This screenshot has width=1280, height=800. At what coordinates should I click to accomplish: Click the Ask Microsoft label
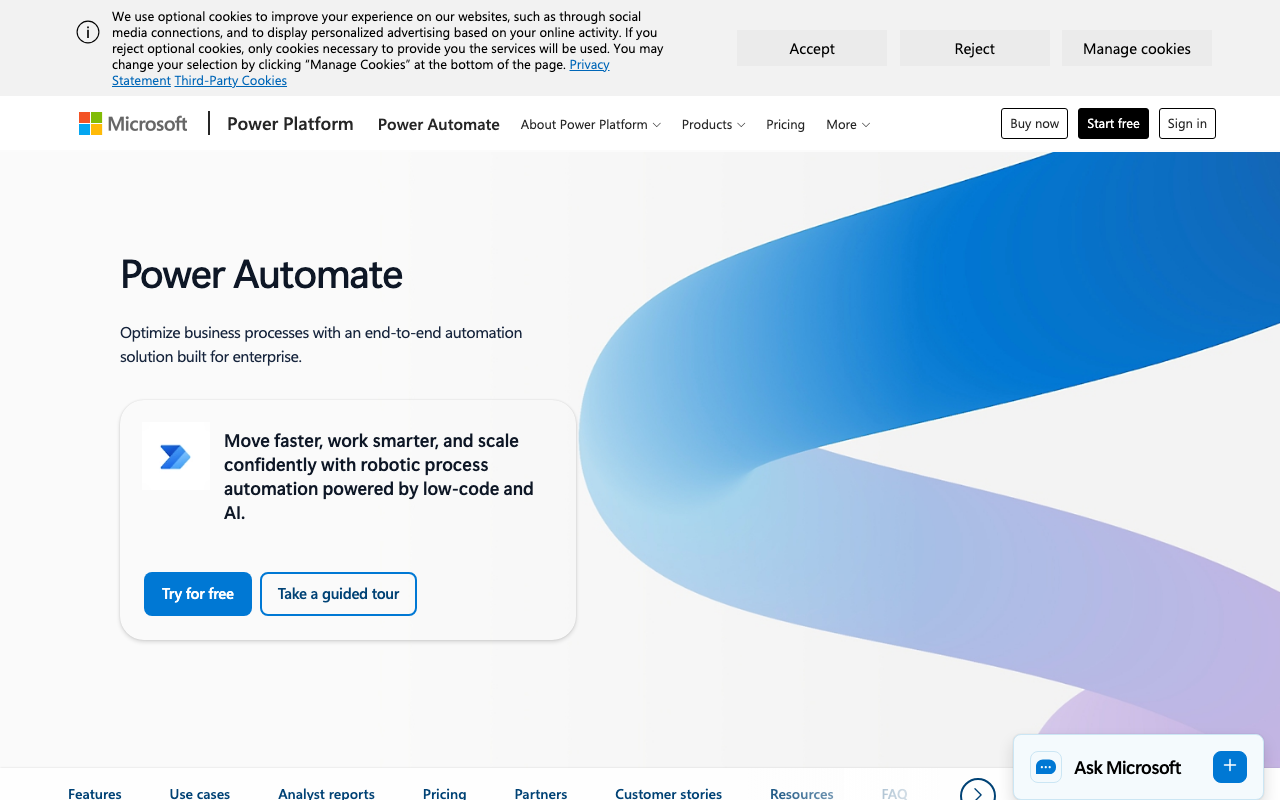point(1127,767)
